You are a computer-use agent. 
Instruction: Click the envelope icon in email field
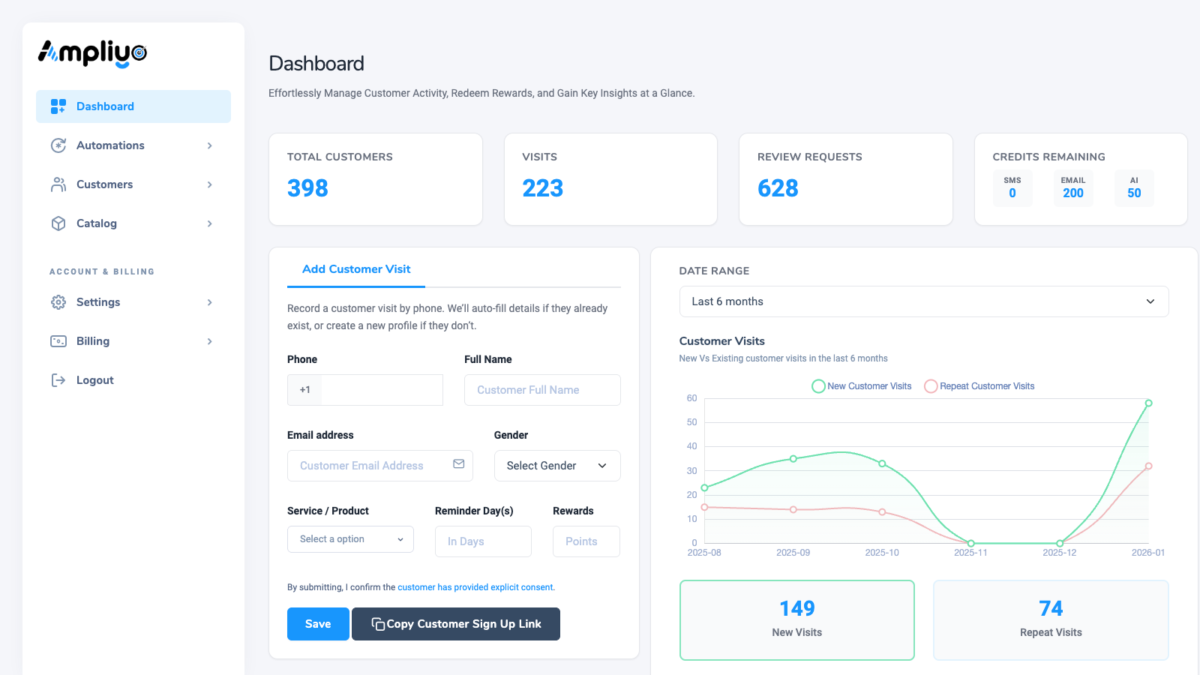458,465
